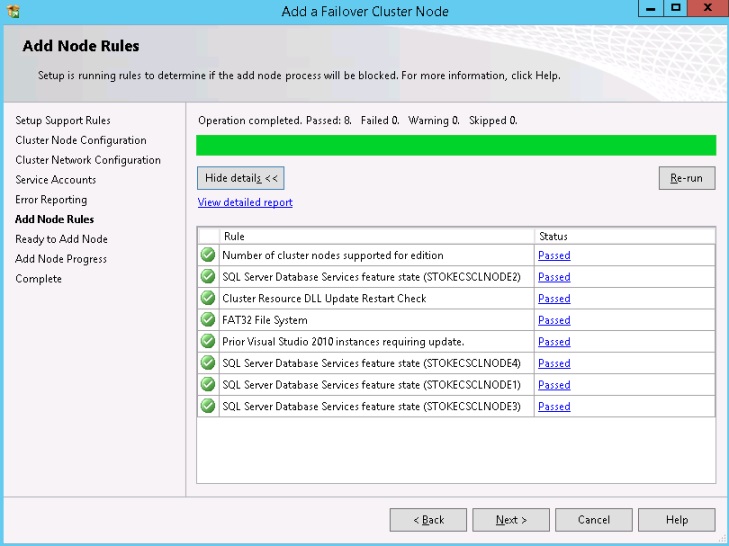Click rule text ending STOKECSCLNODE2
Image resolution: width=729 pixels, height=546 pixels.
(x=371, y=277)
